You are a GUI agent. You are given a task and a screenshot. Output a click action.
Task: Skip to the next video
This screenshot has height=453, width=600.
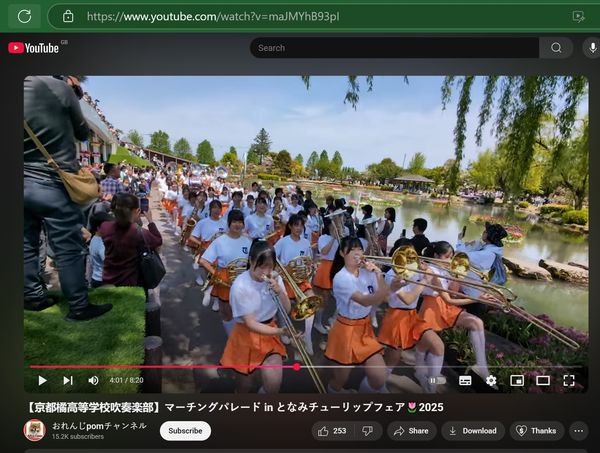[x=68, y=380]
